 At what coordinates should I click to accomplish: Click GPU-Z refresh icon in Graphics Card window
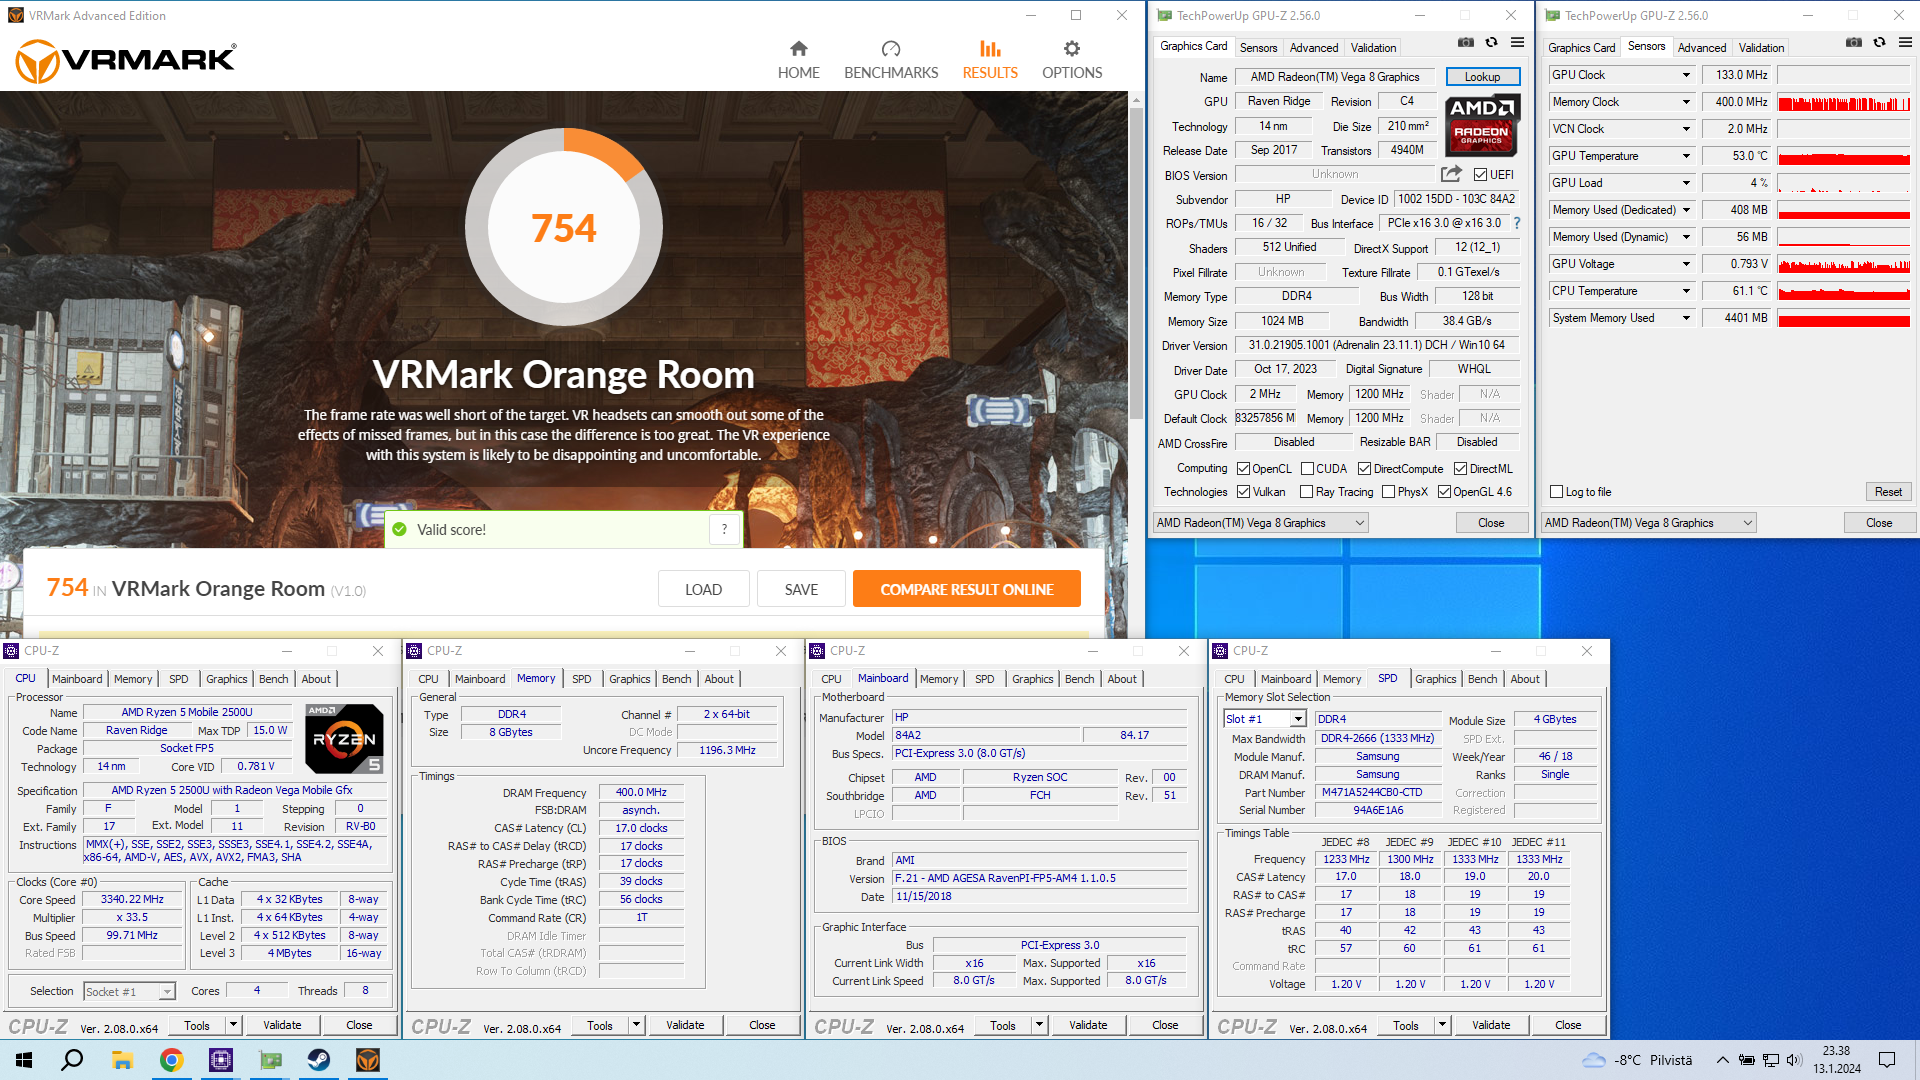click(1491, 43)
